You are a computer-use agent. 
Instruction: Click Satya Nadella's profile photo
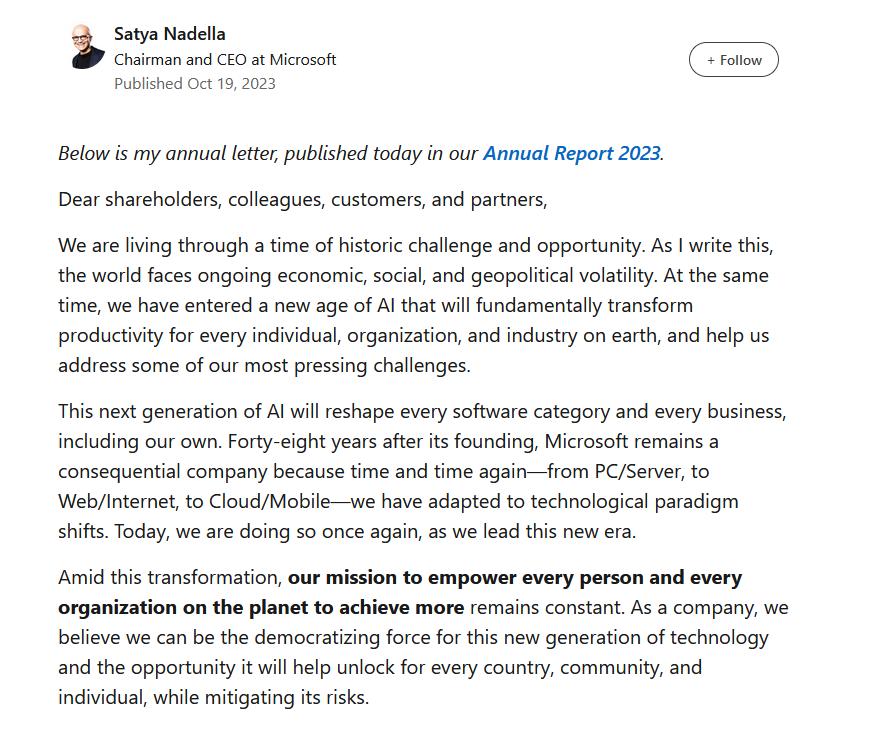coord(87,47)
